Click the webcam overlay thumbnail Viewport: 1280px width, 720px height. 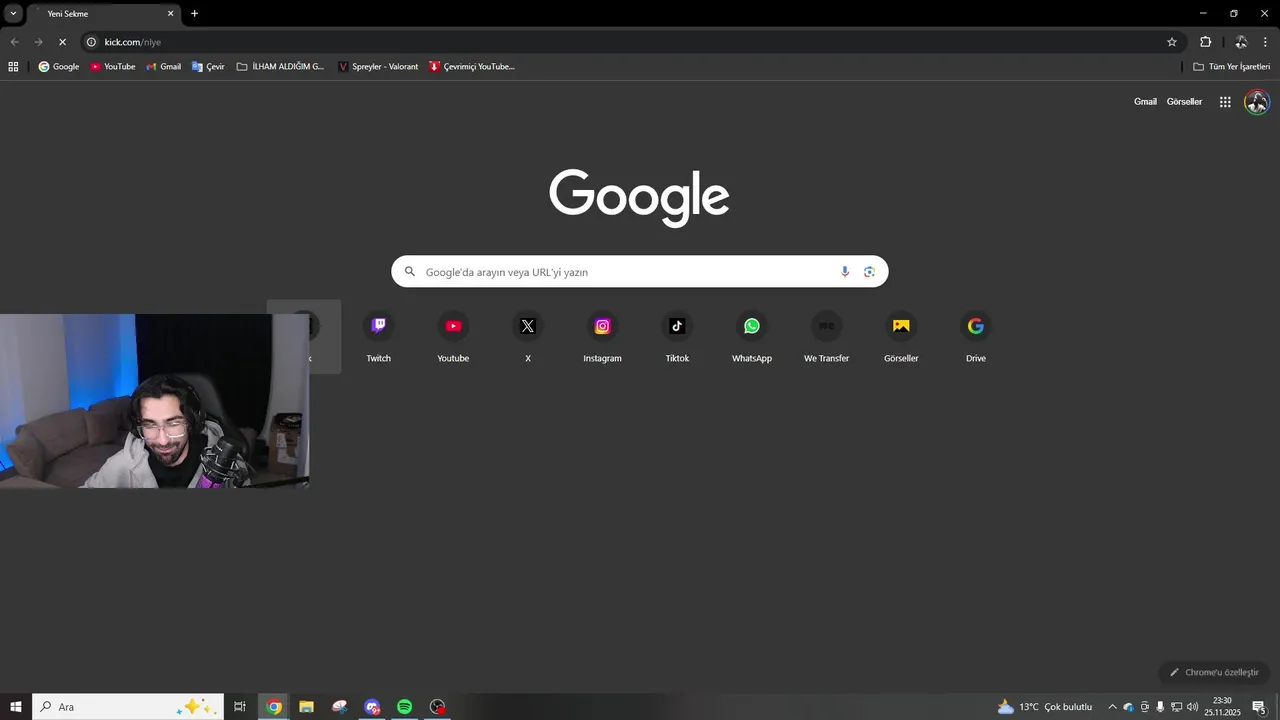click(x=154, y=401)
